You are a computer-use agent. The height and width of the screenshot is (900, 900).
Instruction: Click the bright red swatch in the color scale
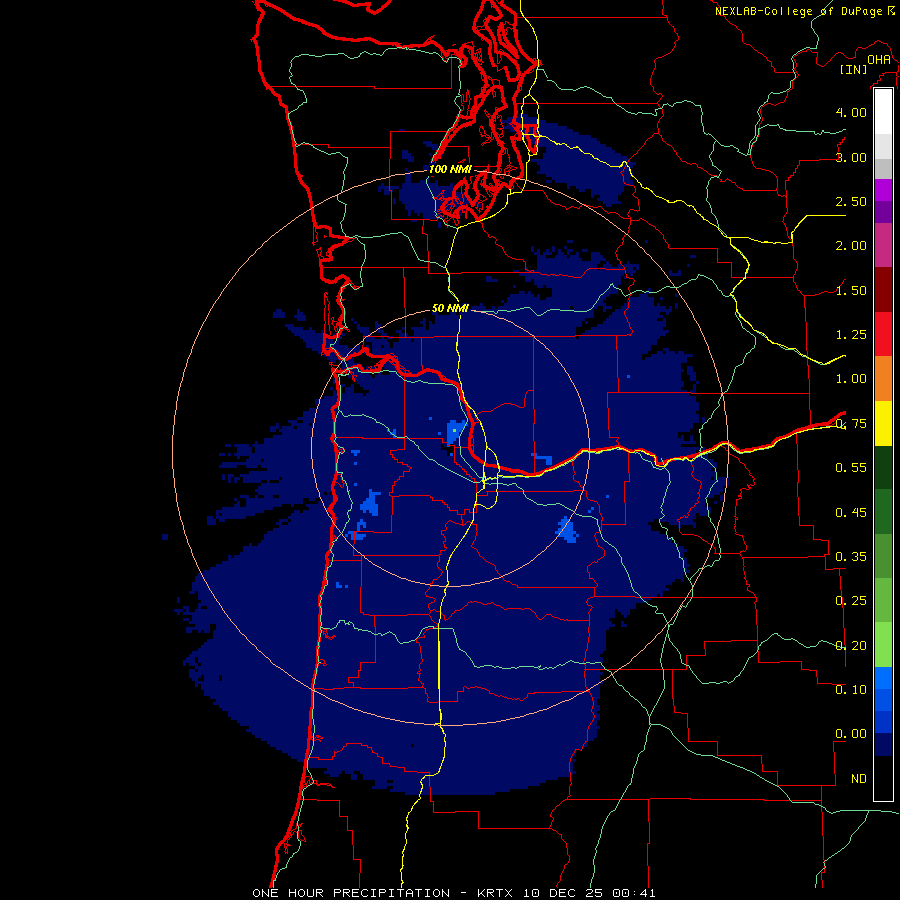point(883,334)
